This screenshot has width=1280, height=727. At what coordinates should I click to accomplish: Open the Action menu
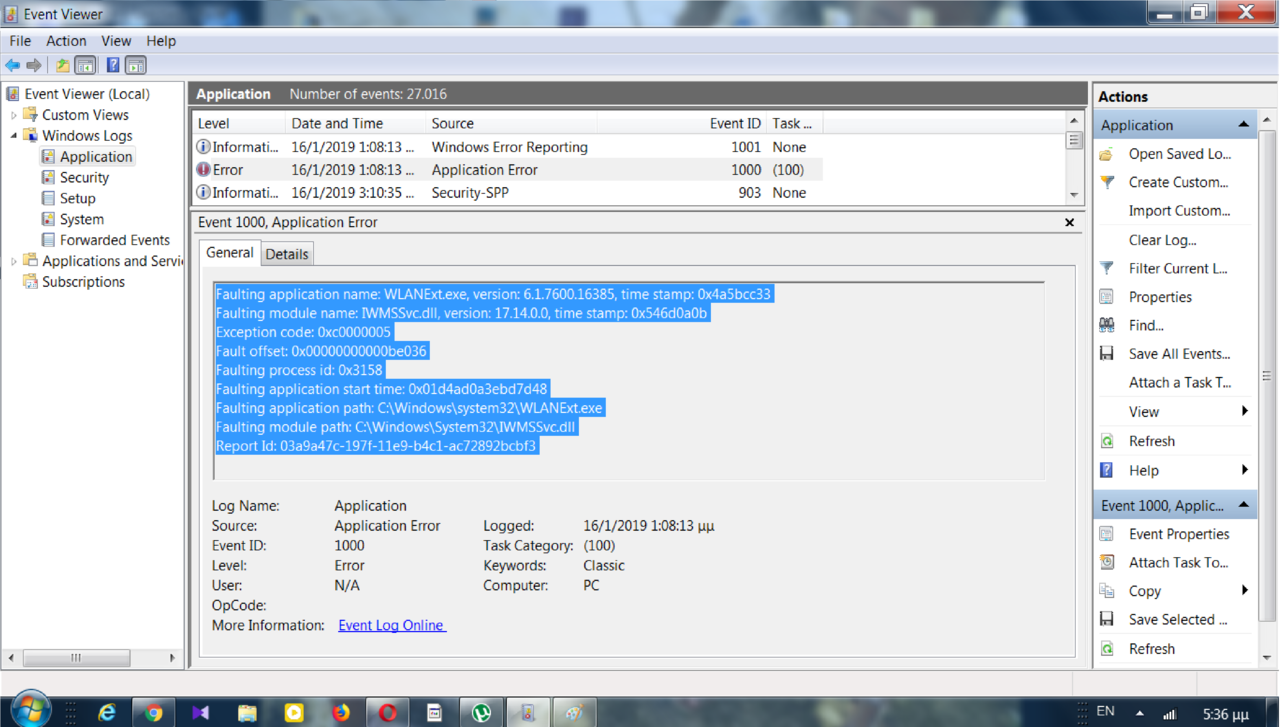(66, 41)
